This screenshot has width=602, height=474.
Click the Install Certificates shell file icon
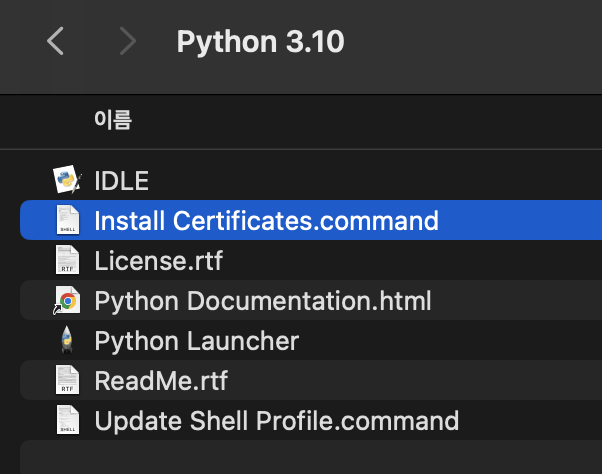[x=68, y=220]
